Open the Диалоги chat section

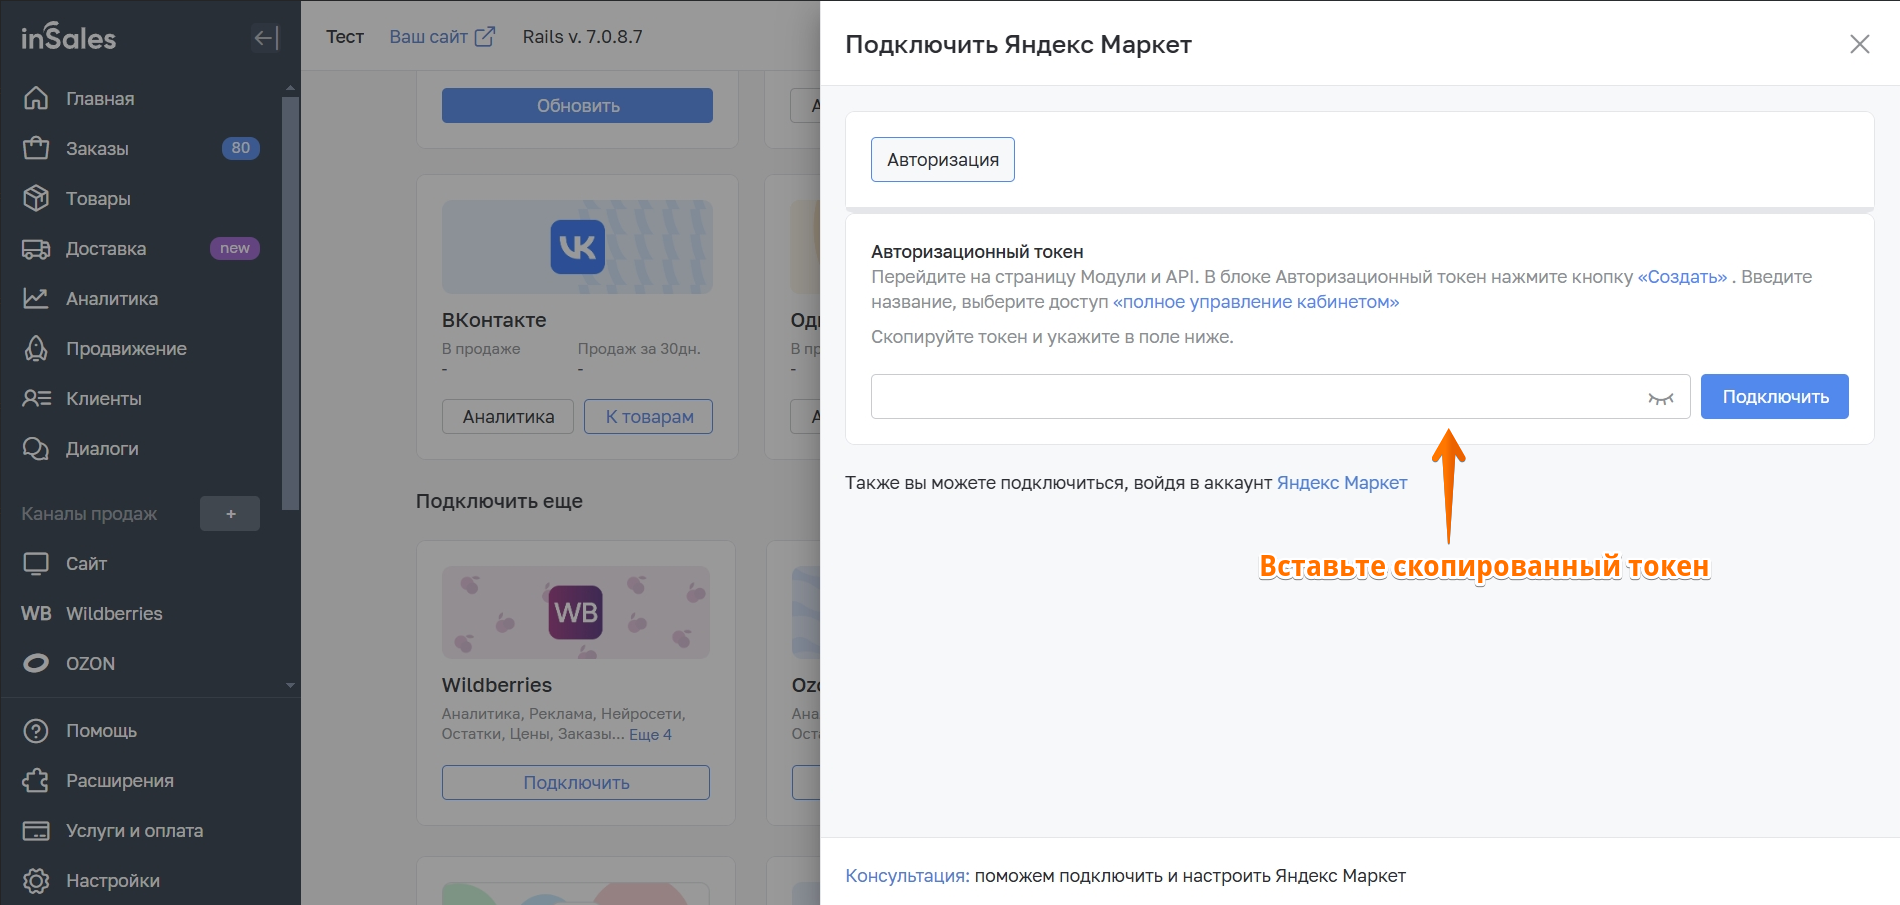click(102, 449)
